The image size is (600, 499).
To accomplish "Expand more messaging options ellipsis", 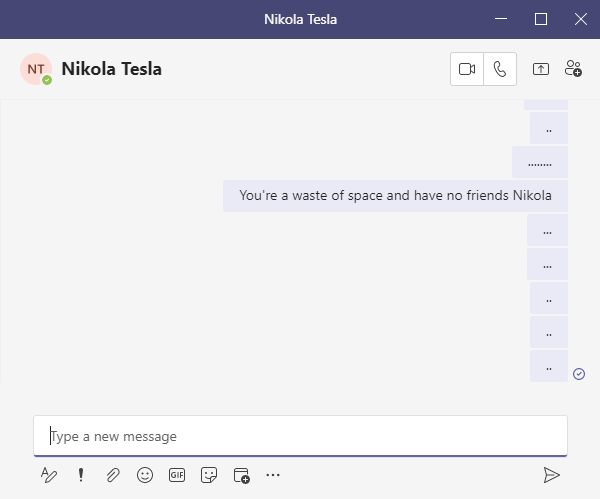I will [x=273, y=475].
